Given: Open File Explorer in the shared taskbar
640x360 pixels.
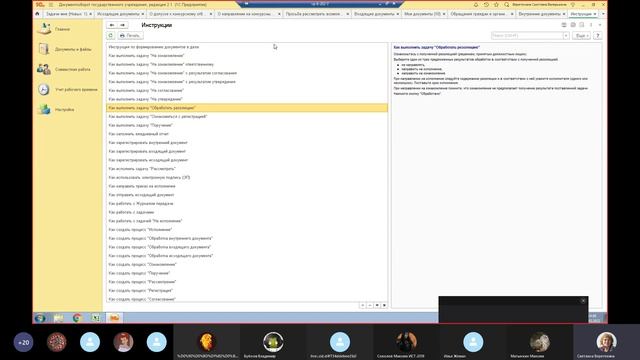Looking at the screenshot, I should coord(58,318).
